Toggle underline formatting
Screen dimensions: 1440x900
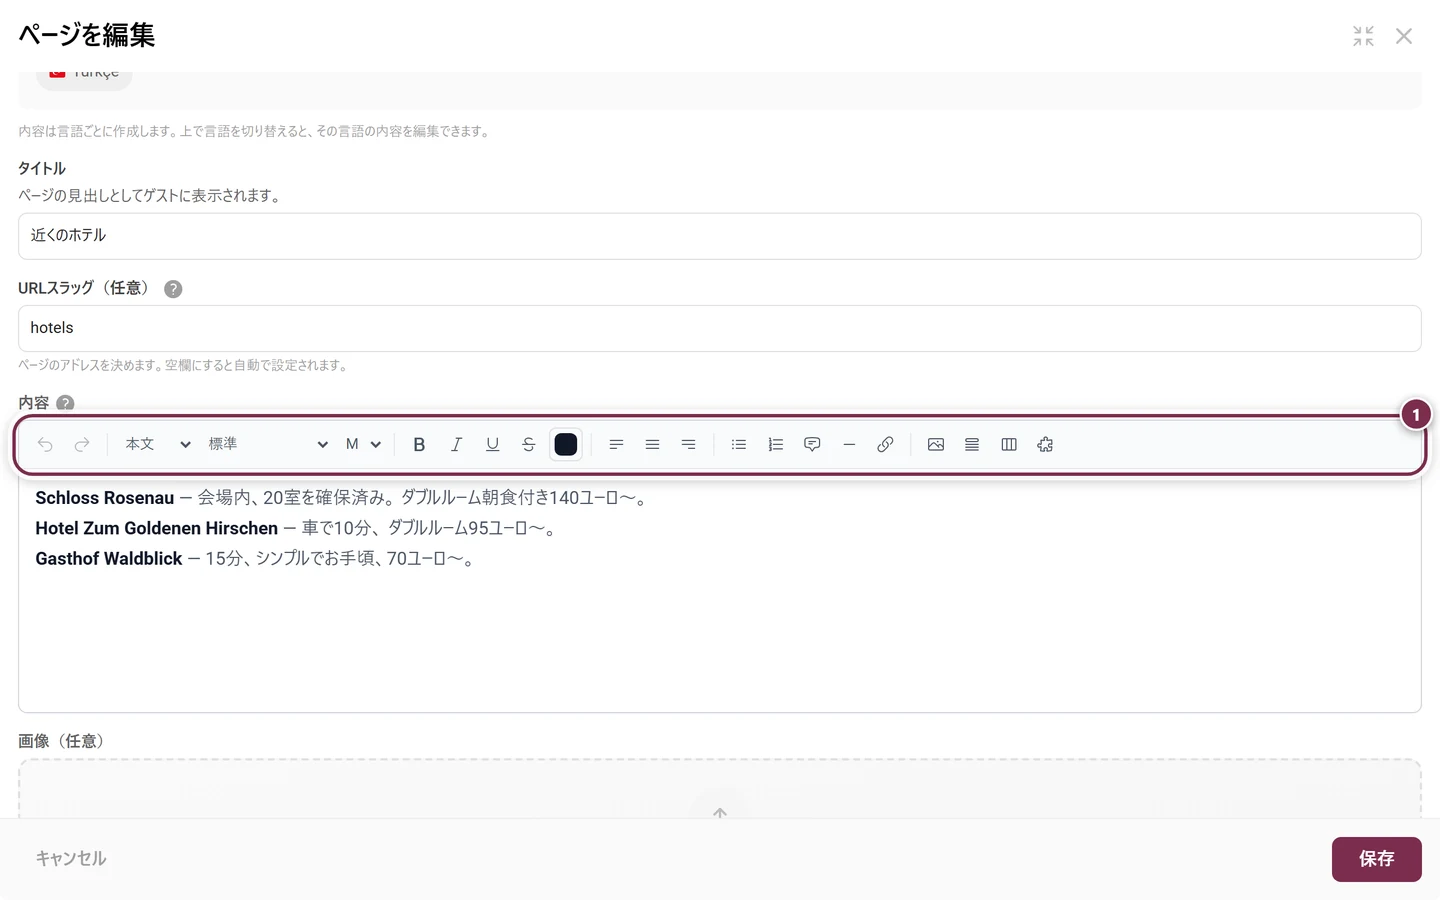(x=492, y=445)
